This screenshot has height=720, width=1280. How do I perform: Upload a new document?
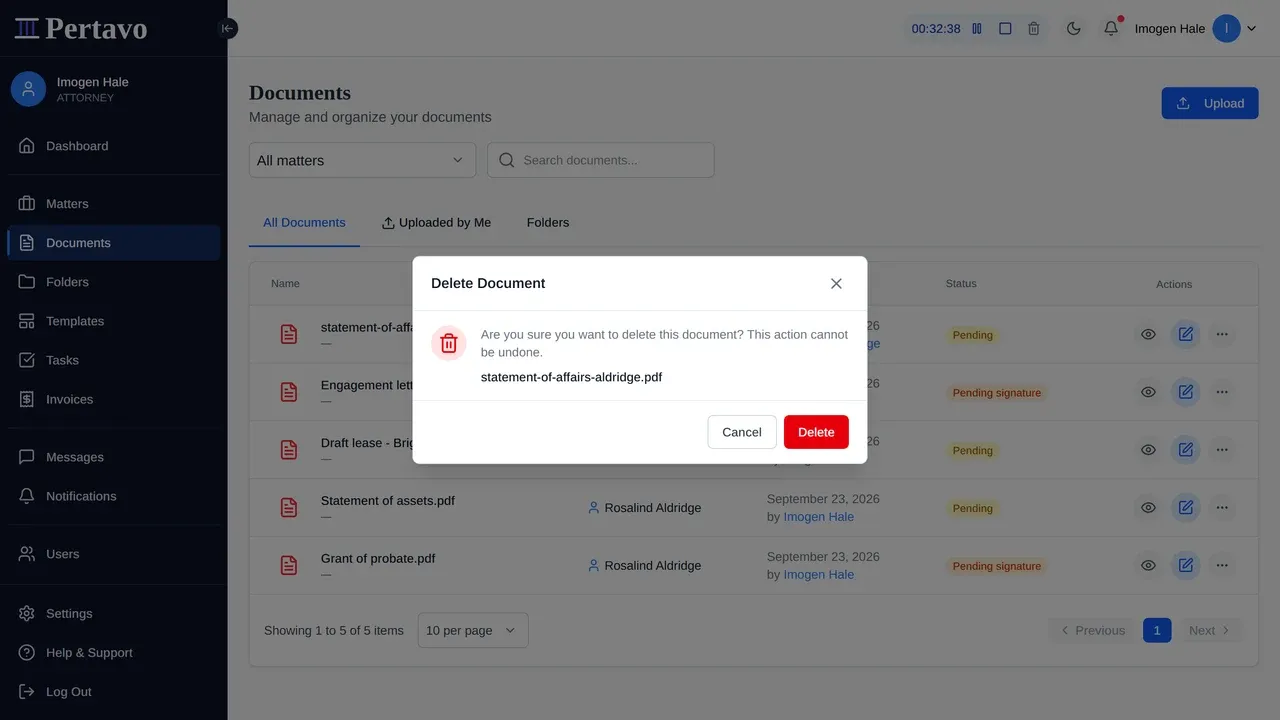point(1210,103)
